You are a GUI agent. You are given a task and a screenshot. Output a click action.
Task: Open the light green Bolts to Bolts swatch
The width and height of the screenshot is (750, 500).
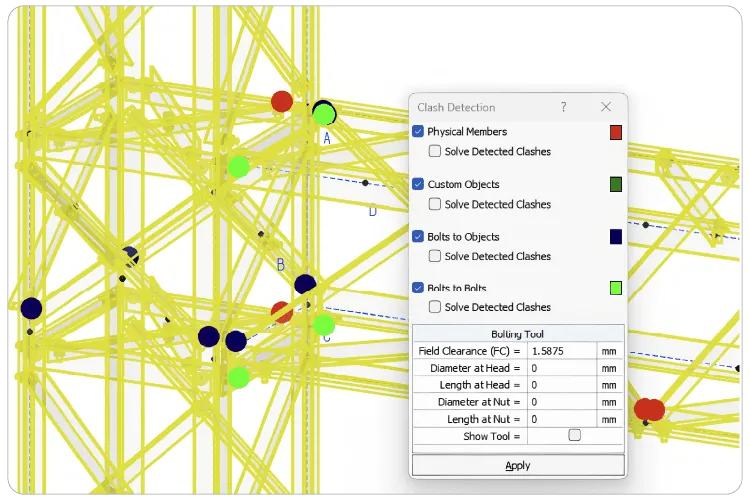click(616, 288)
